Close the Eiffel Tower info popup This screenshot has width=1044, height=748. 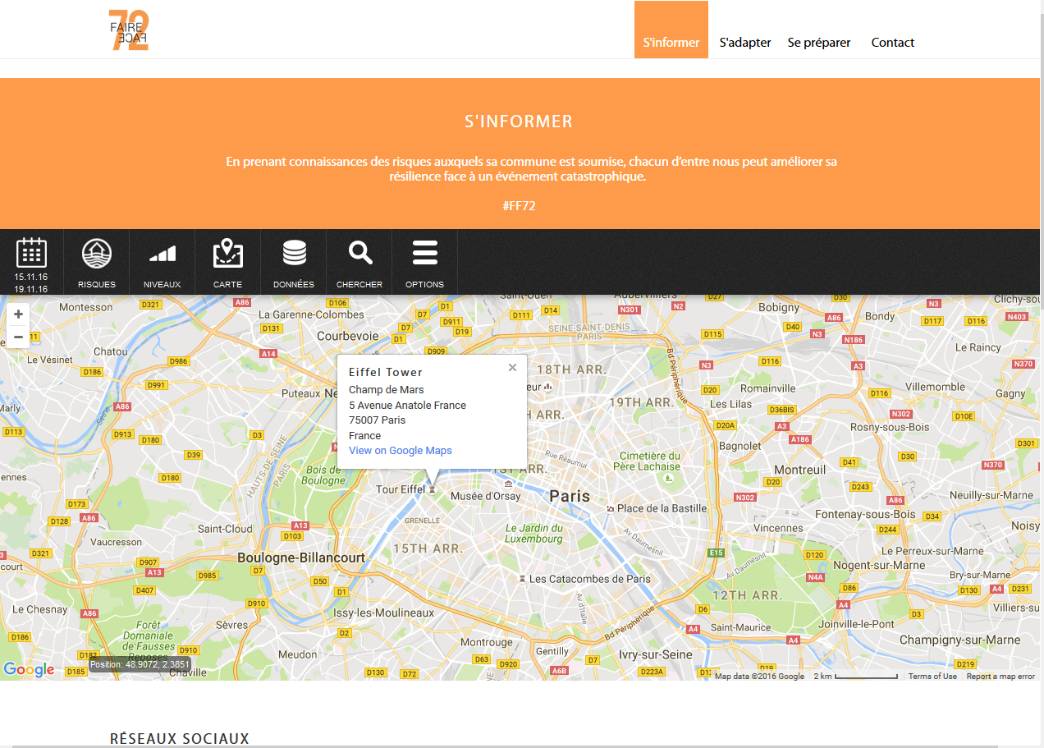coord(512,367)
